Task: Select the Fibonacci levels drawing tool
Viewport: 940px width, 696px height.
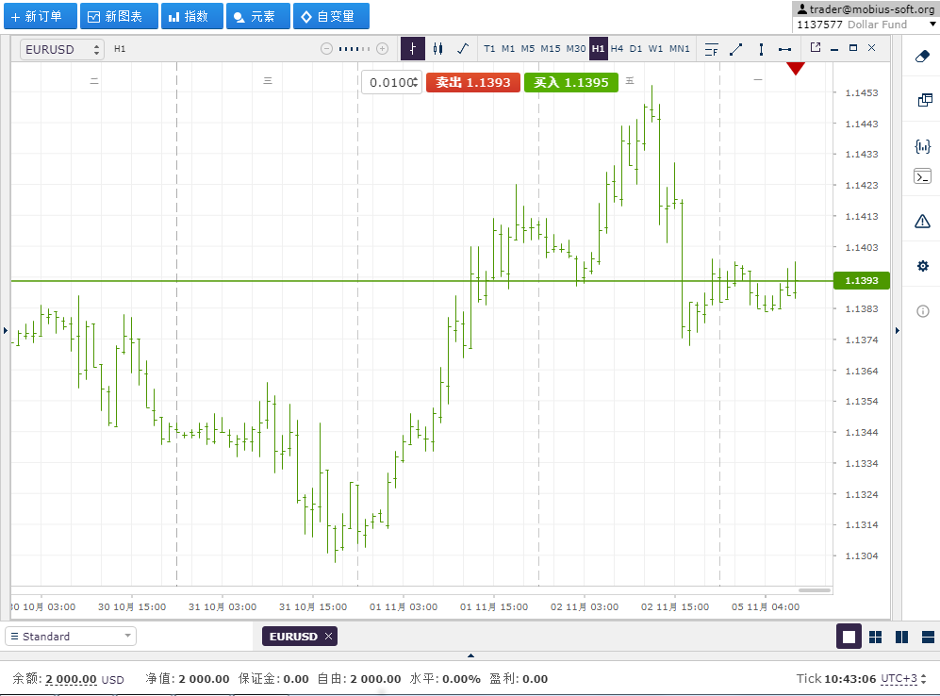Action: [712, 49]
